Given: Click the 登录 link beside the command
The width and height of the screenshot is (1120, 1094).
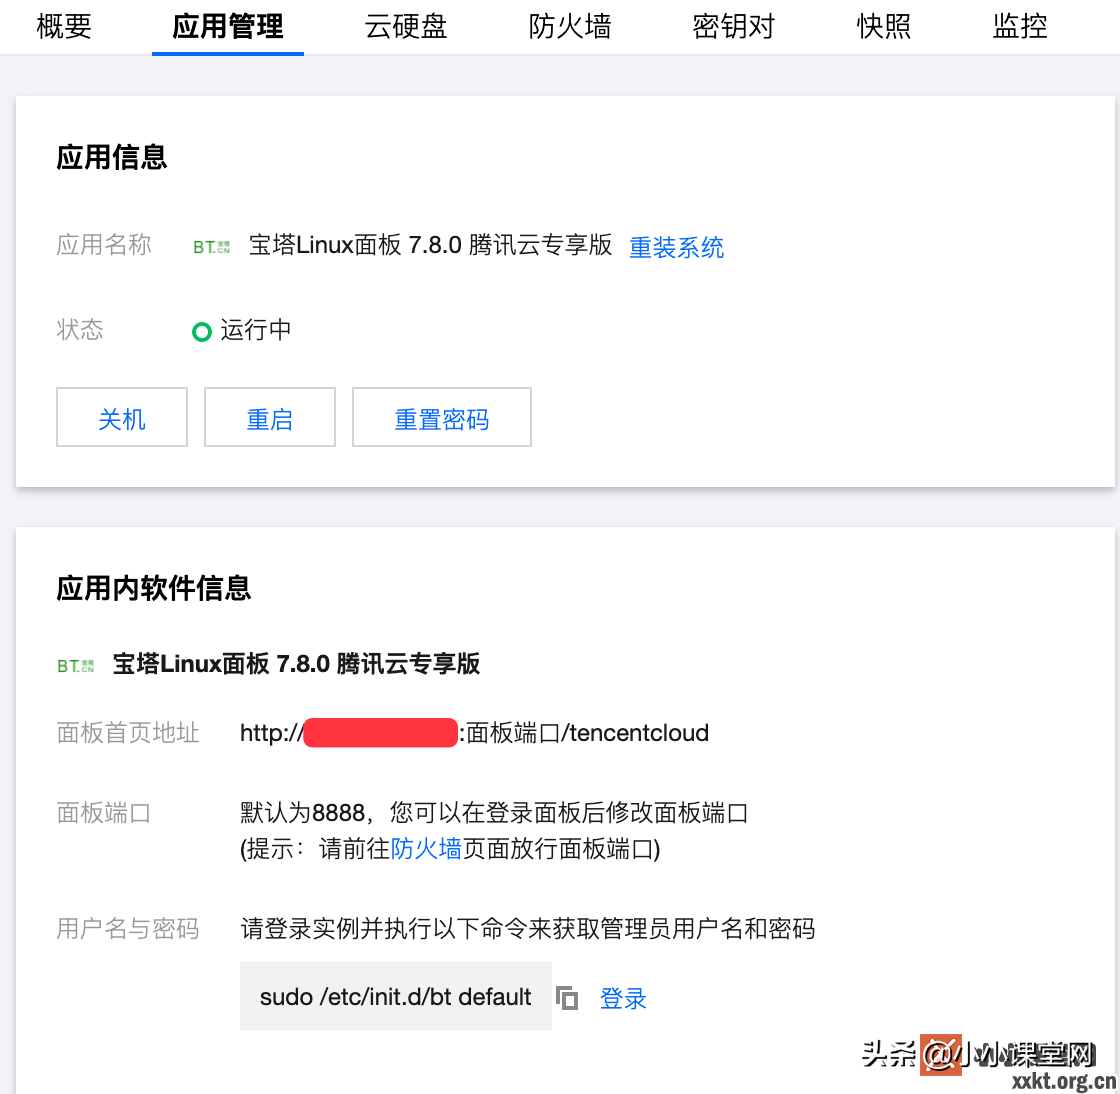Looking at the screenshot, I should (x=623, y=998).
